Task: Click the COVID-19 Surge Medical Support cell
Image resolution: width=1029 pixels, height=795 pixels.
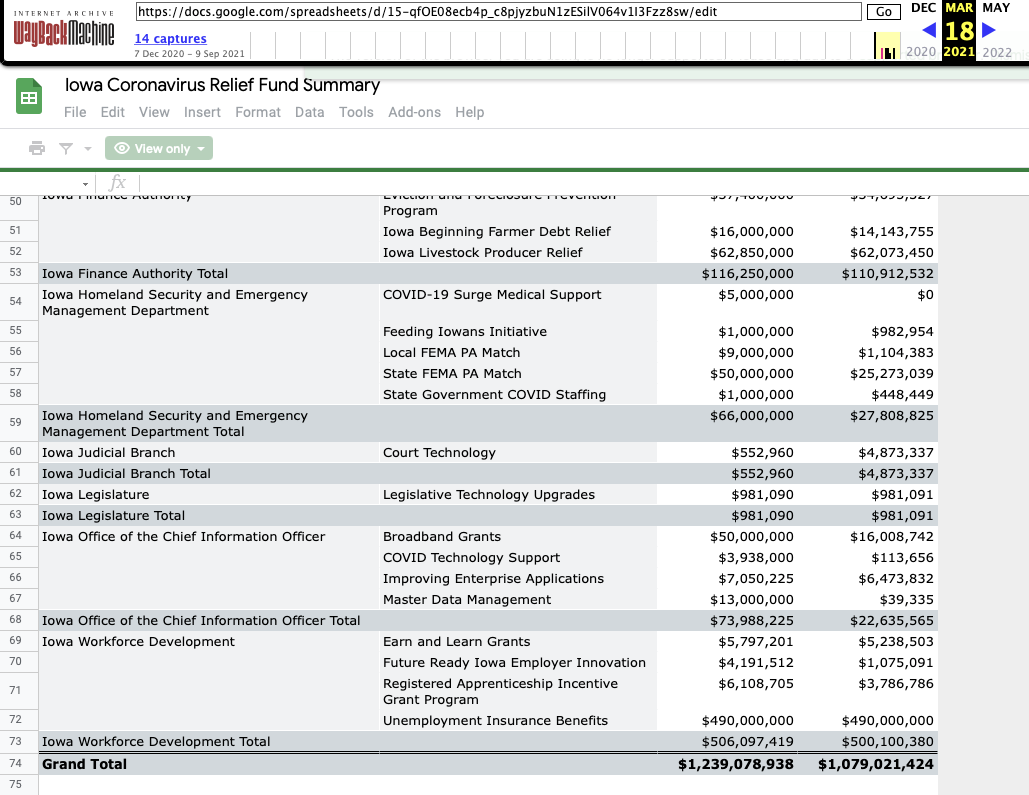Action: (518, 302)
